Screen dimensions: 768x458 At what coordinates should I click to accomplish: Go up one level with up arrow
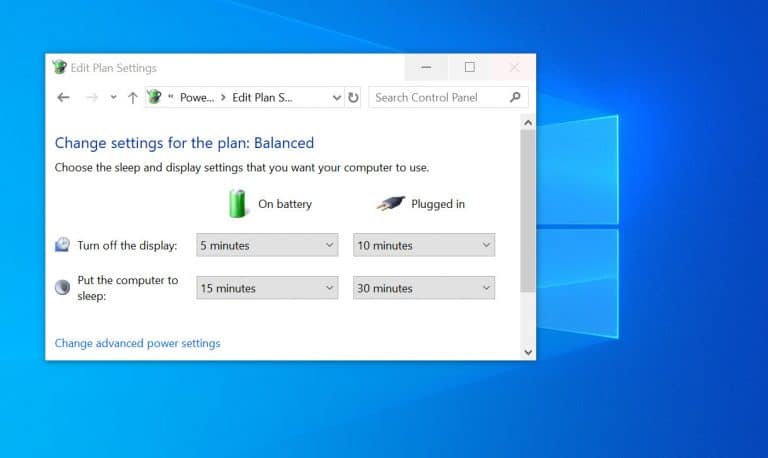(133, 97)
